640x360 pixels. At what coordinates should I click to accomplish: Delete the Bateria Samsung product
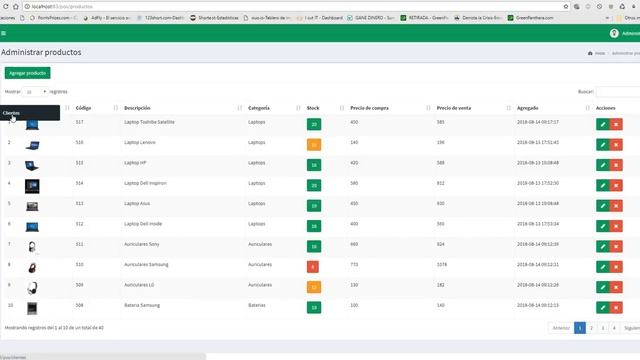(616, 307)
